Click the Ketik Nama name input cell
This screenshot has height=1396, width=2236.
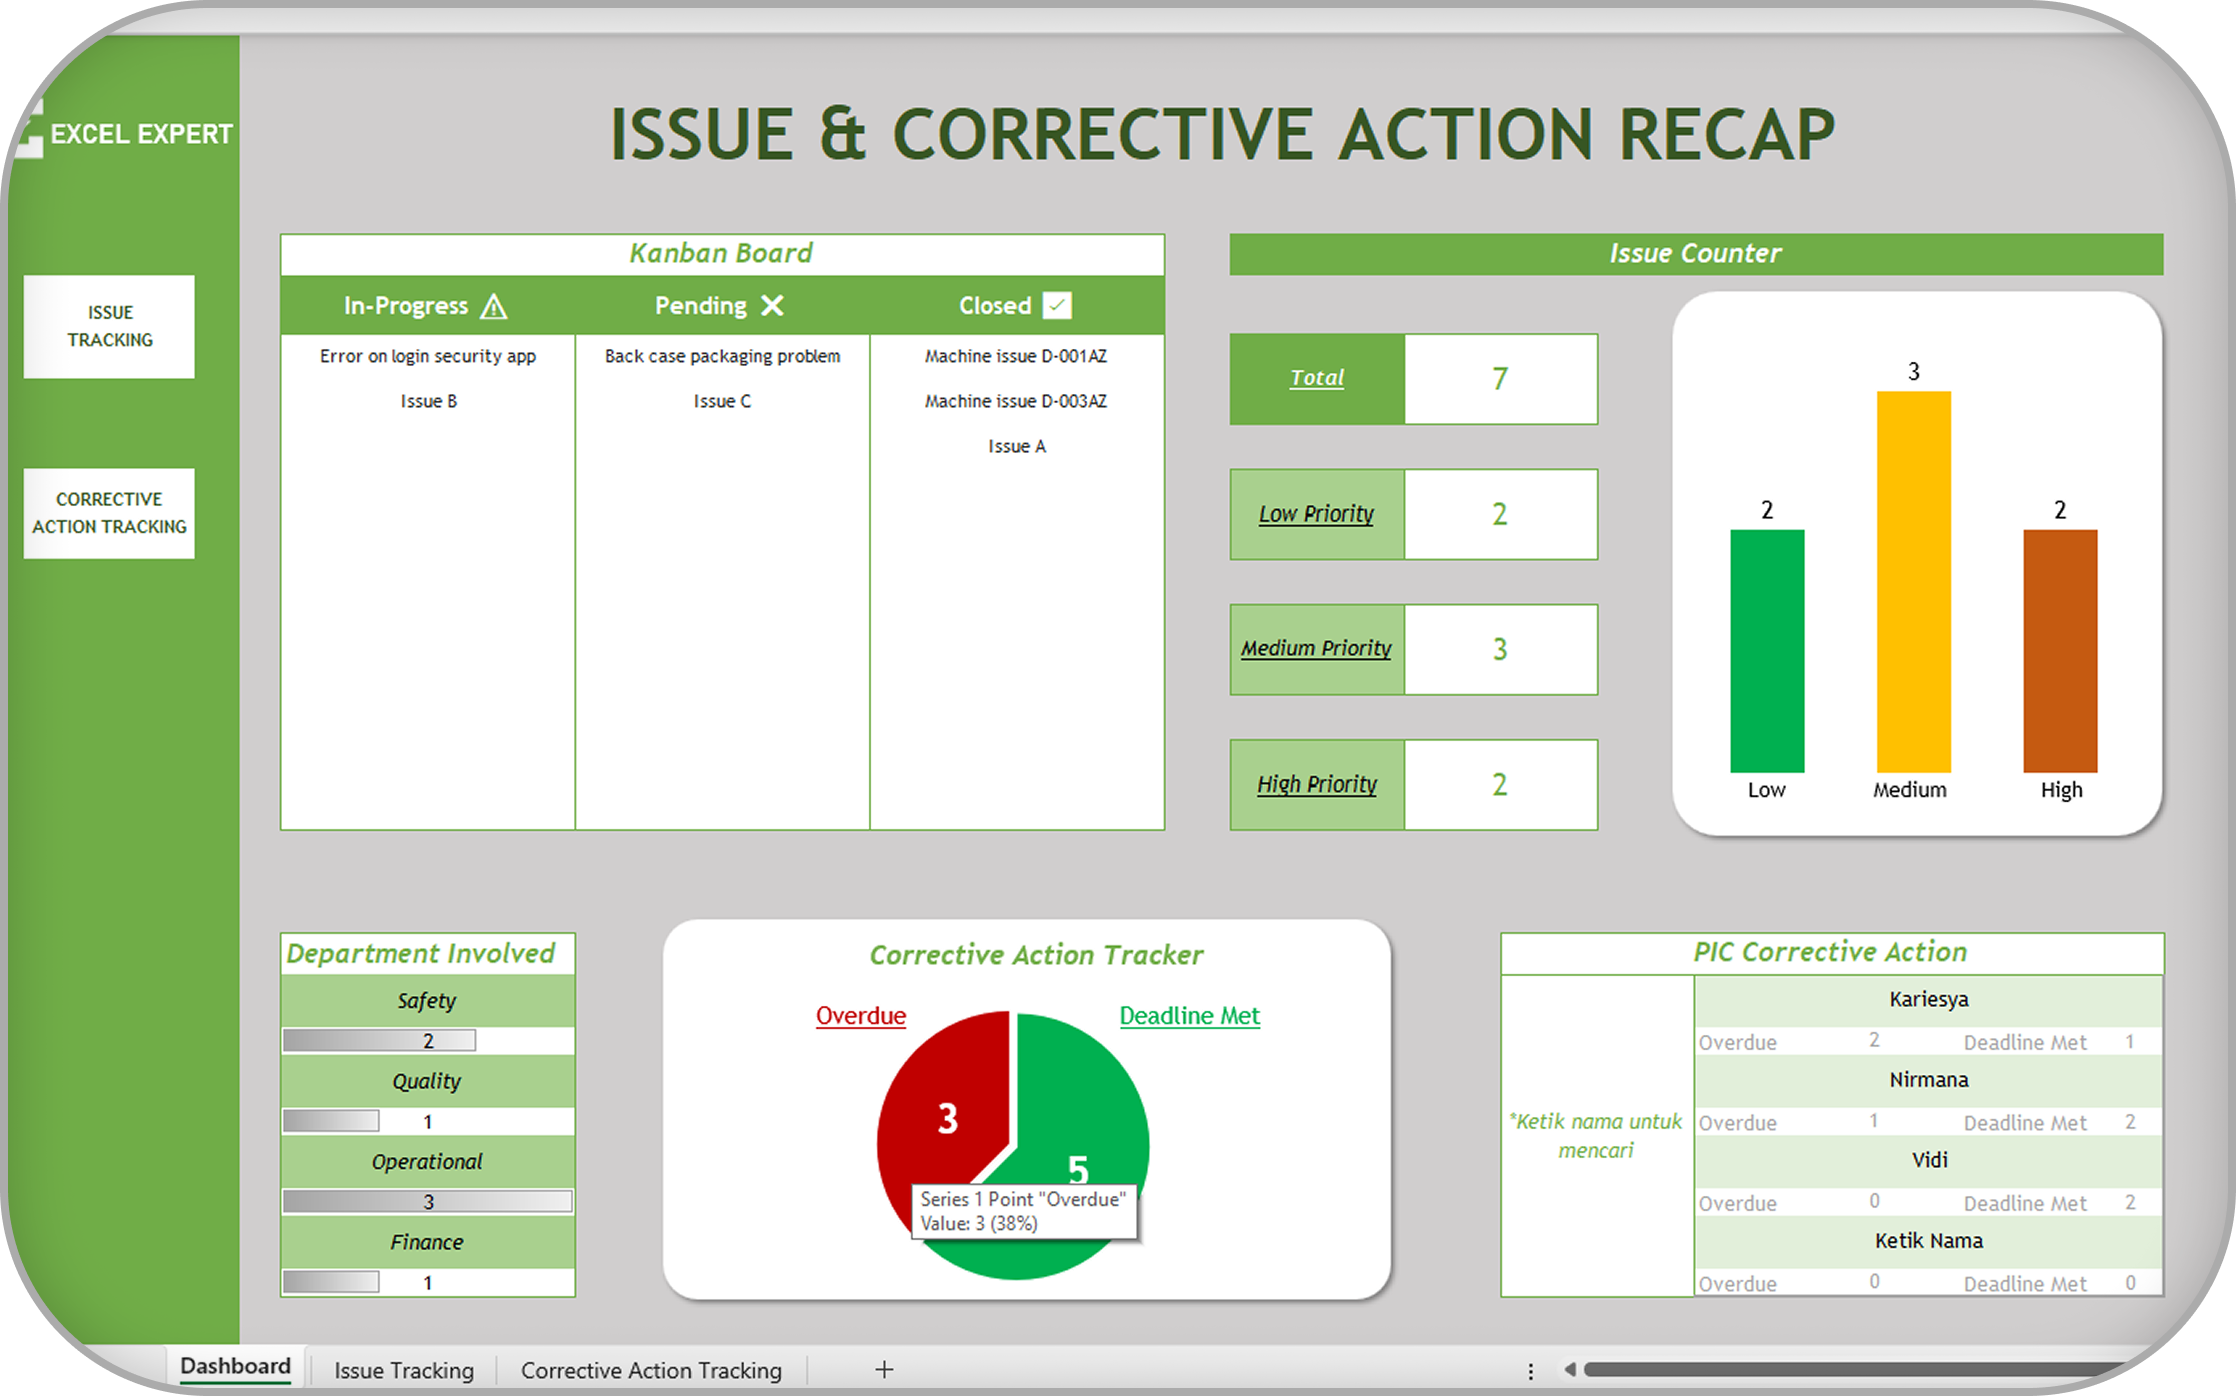tap(1928, 1240)
